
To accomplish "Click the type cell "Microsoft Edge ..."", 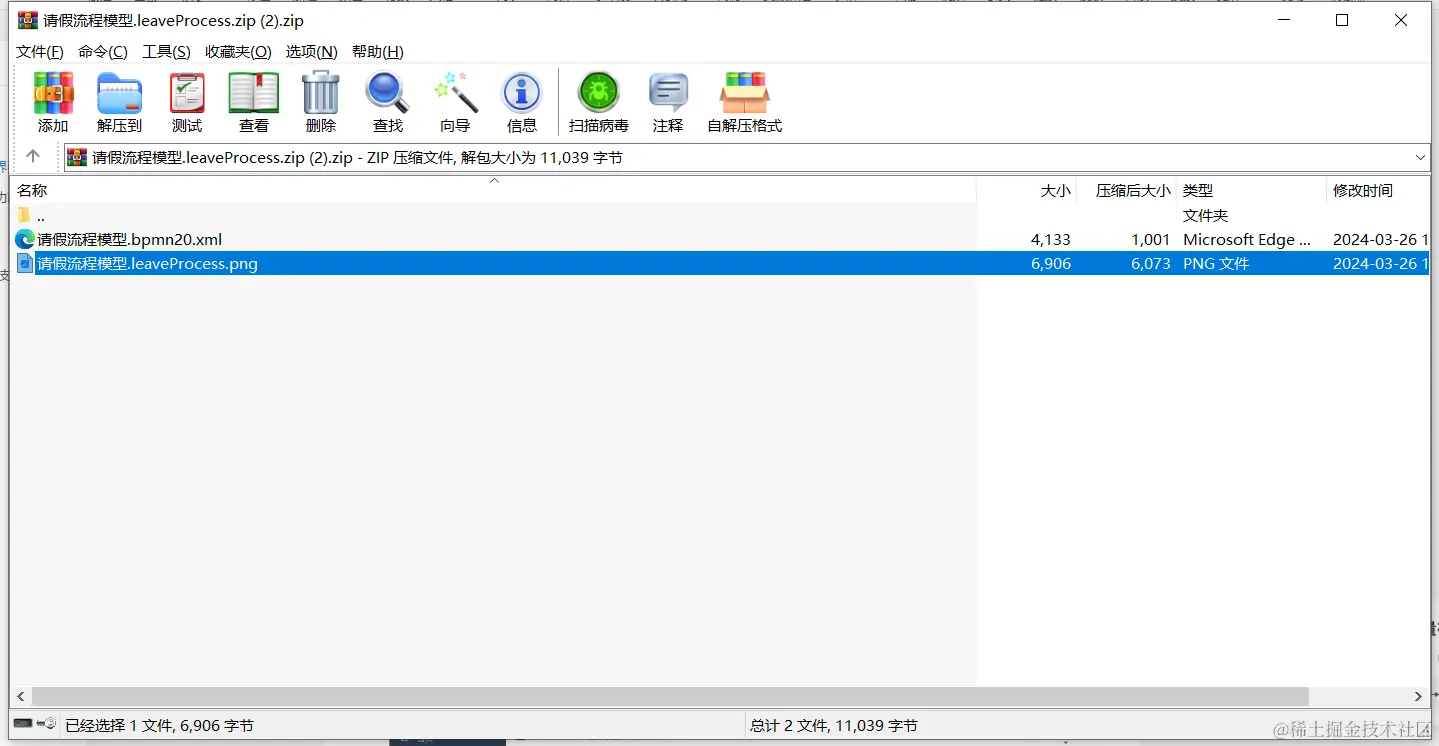I will click(x=1246, y=240).
